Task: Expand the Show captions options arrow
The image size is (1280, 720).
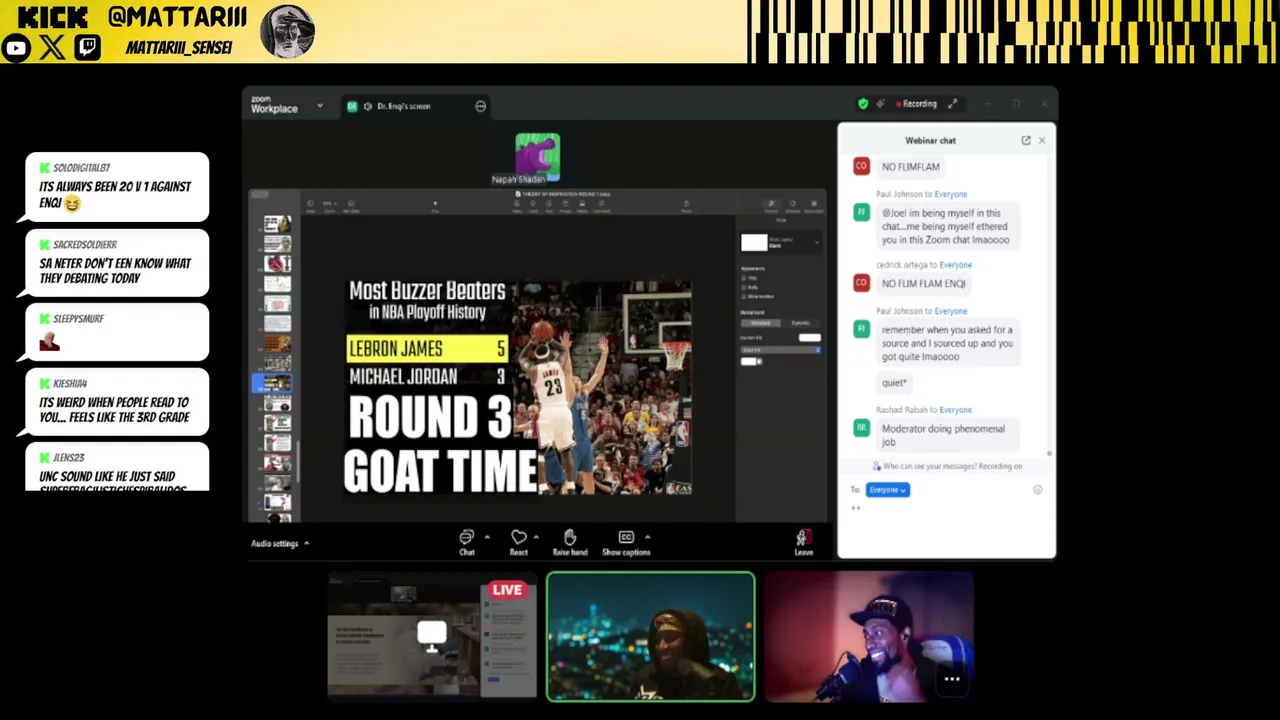Action: click(x=647, y=537)
